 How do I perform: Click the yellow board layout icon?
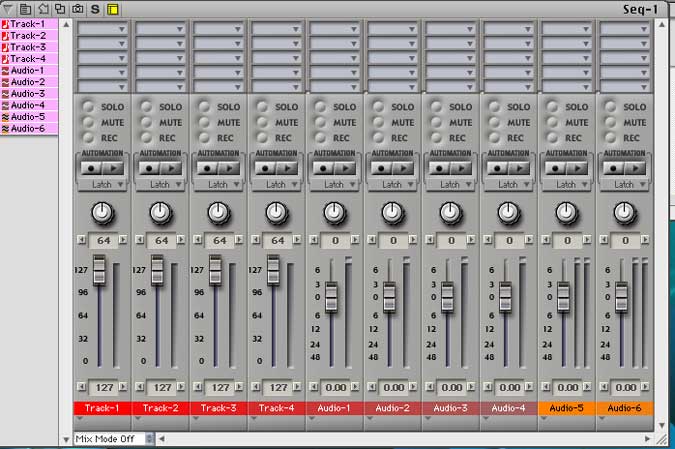112,8
